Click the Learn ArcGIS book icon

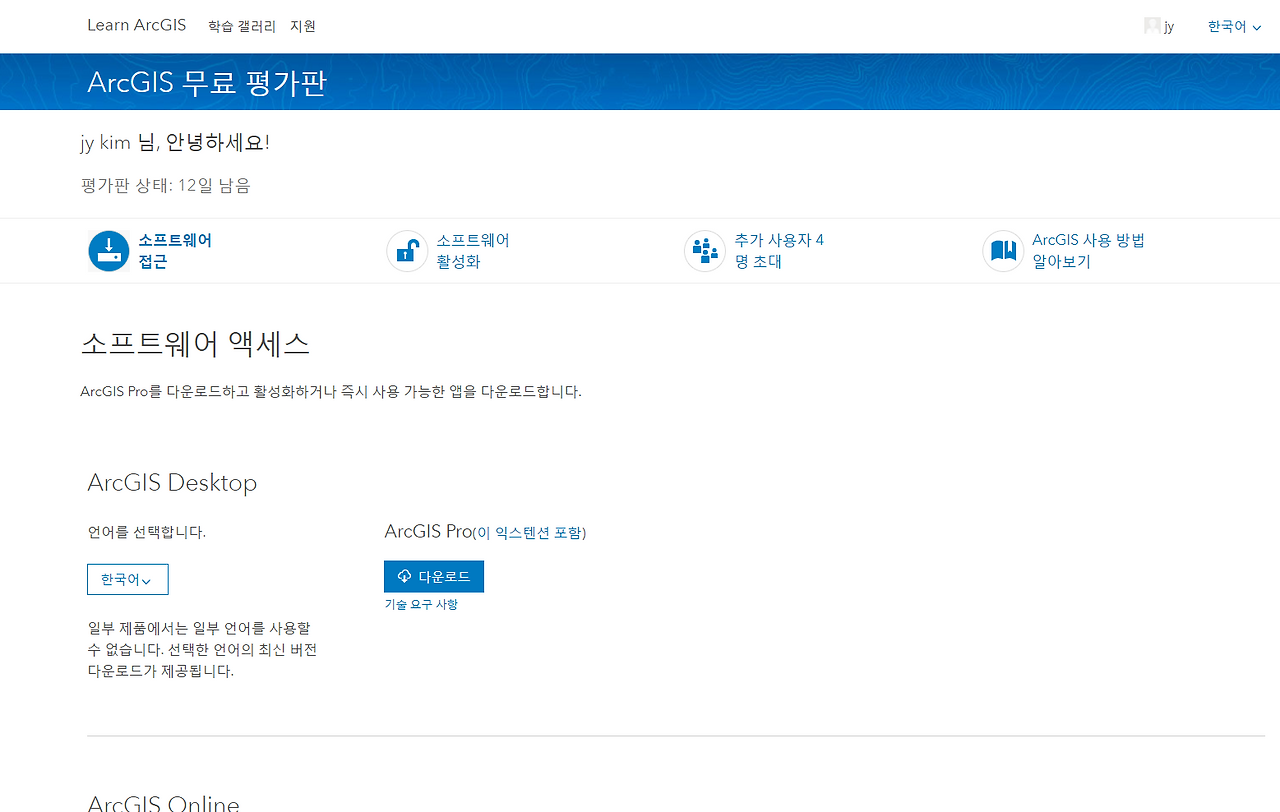click(x=1003, y=251)
